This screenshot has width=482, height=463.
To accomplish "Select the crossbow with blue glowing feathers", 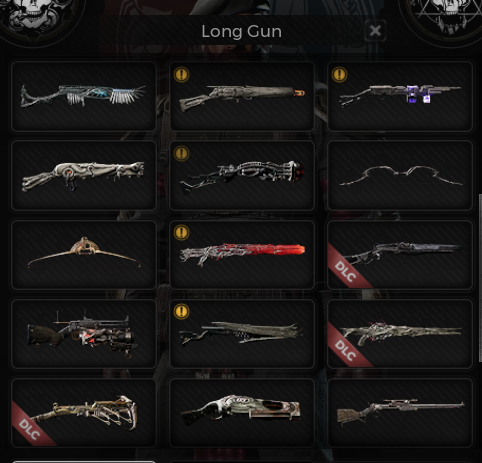I will [x=84, y=96].
